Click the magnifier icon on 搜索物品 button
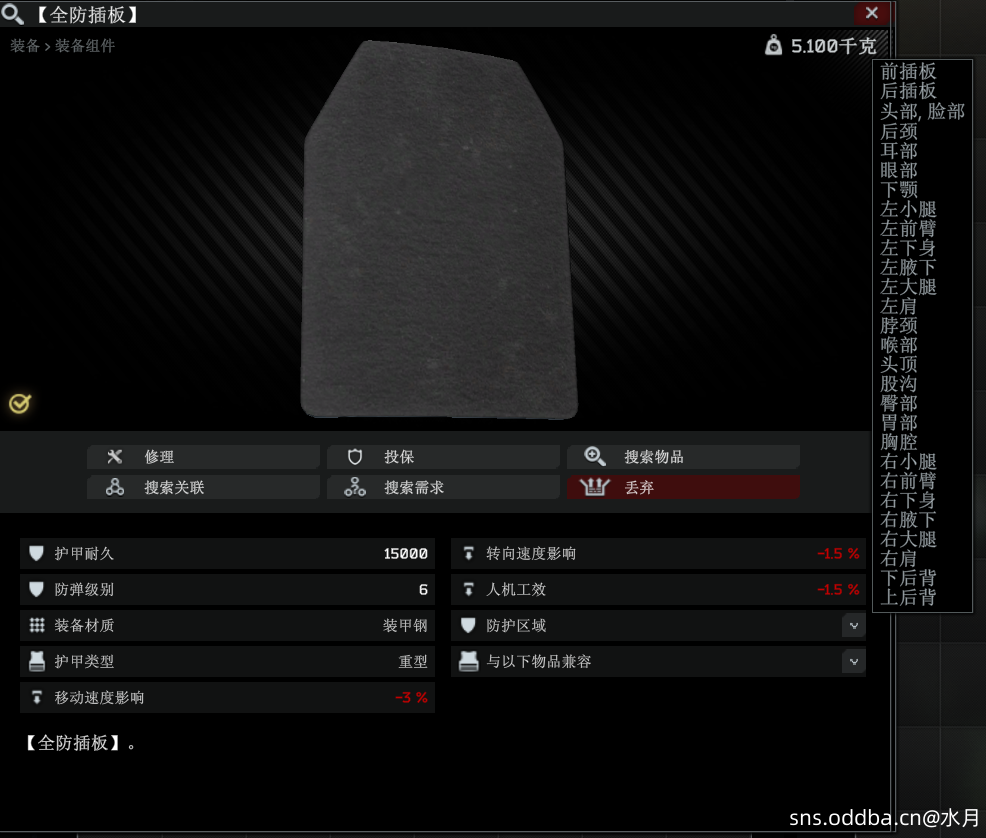 (594, 457)
